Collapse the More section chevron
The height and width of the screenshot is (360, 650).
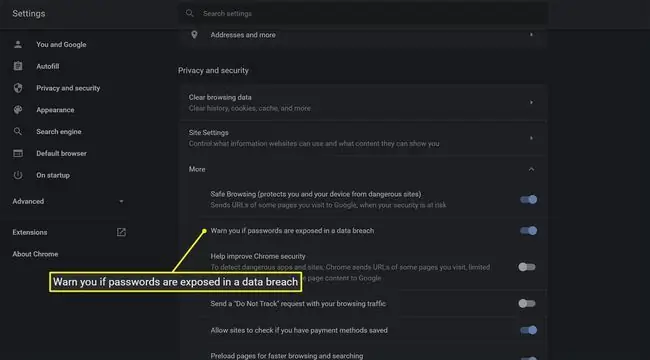531,169
